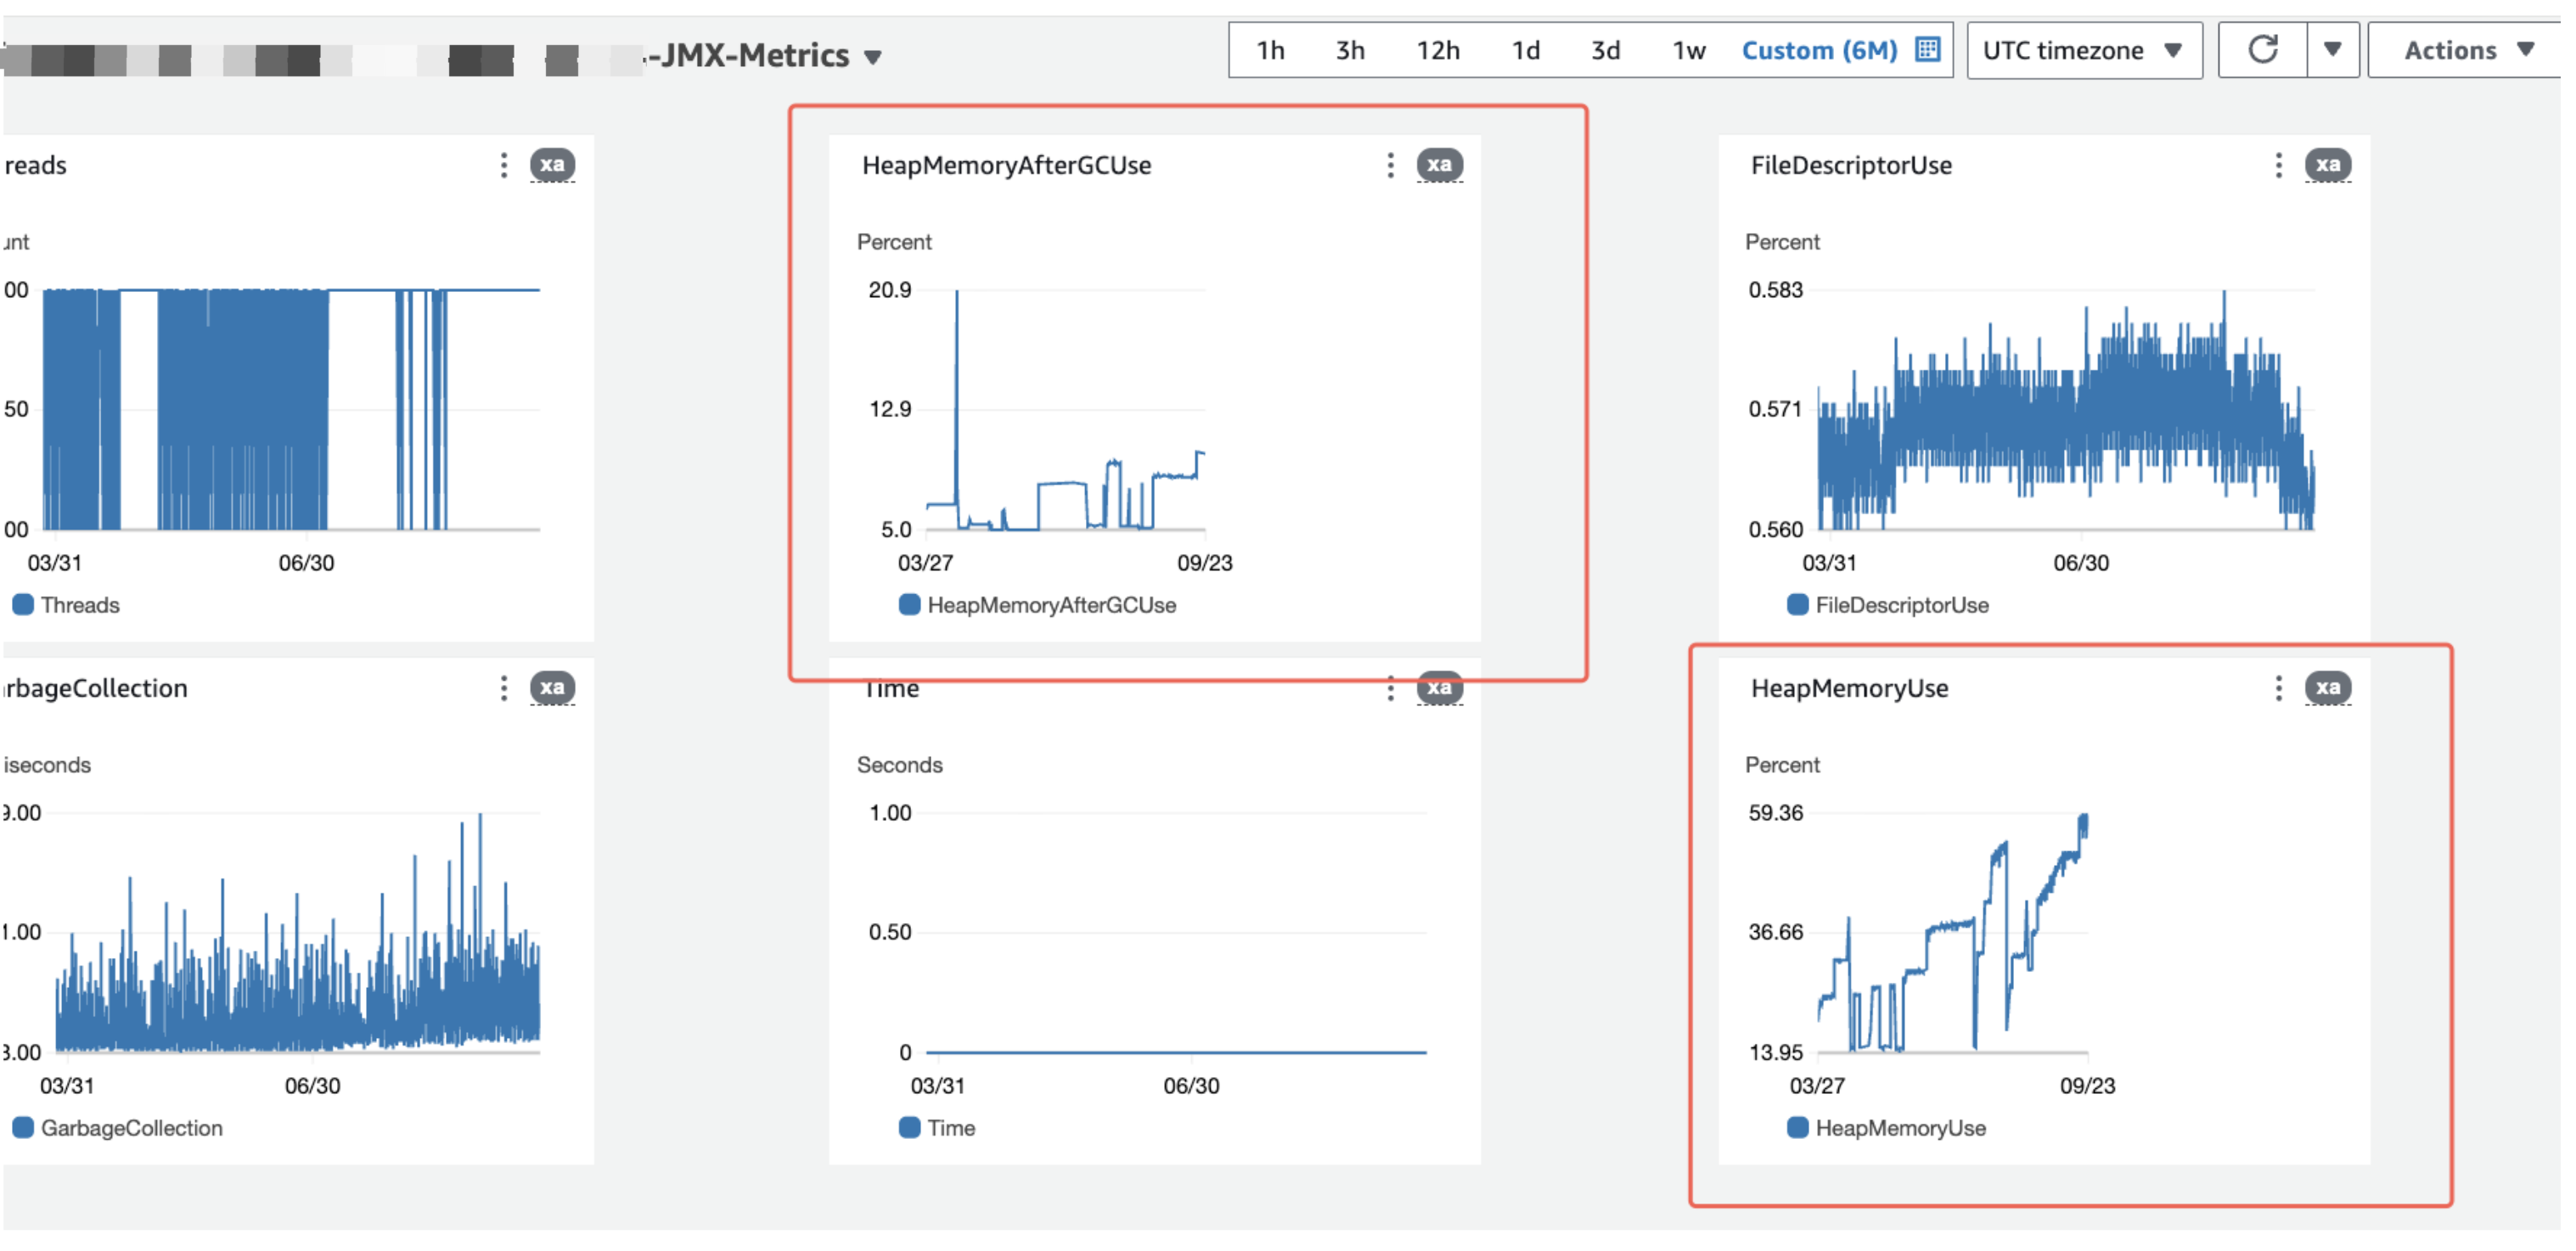
Task: Open the HeapMemoryUse widget three-dot menu
Action: click(2278, 688)
